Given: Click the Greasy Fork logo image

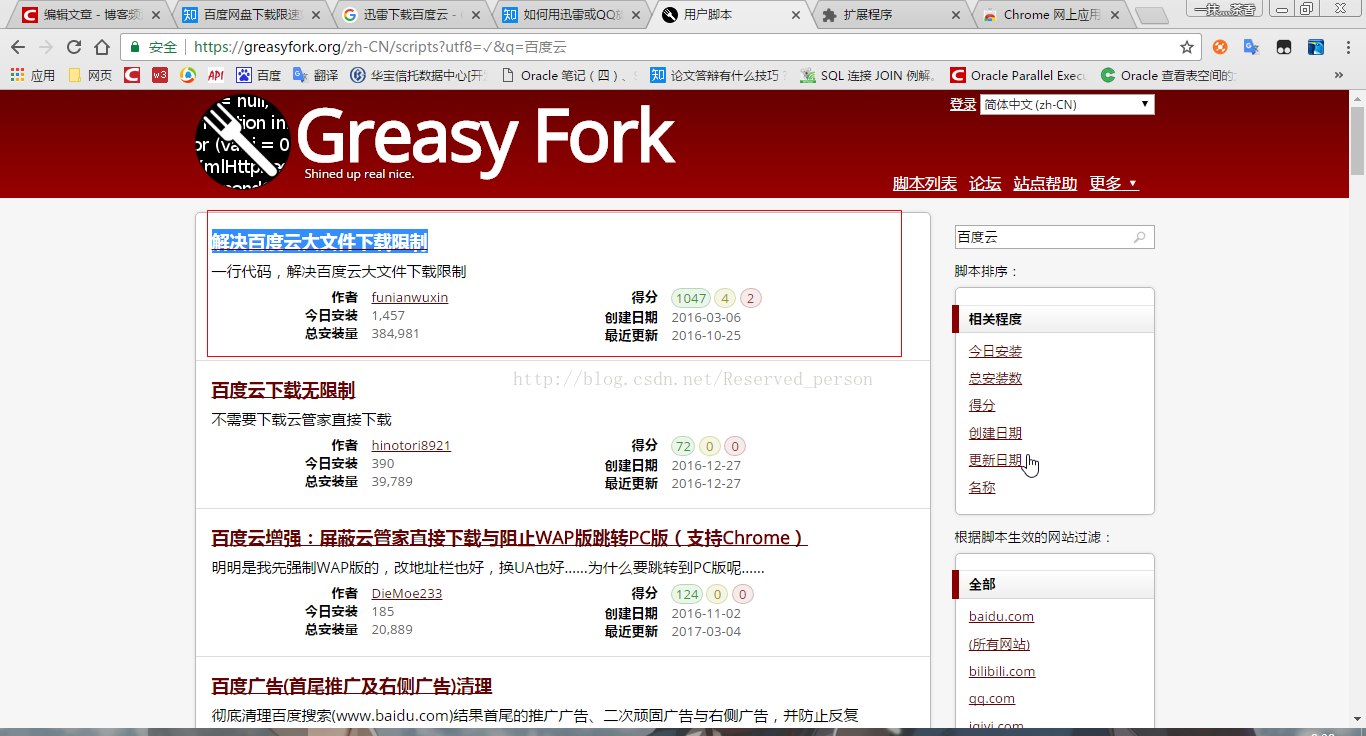Looking at the screenshot, I should (x=243, y=142).
